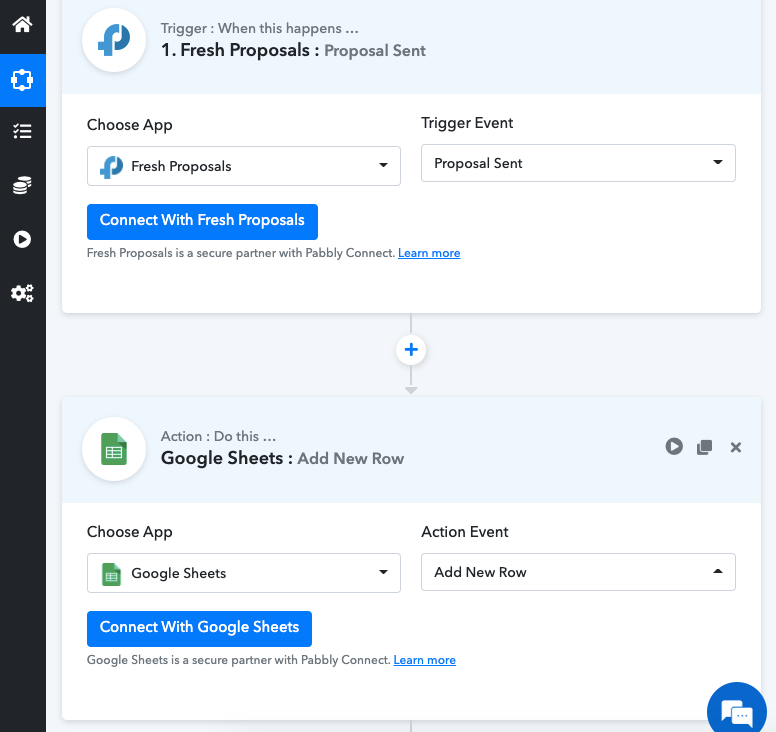Click Connect With Google Sheets button
The height and width of the screenshot is (732, 776).
[x=199, y=629]
